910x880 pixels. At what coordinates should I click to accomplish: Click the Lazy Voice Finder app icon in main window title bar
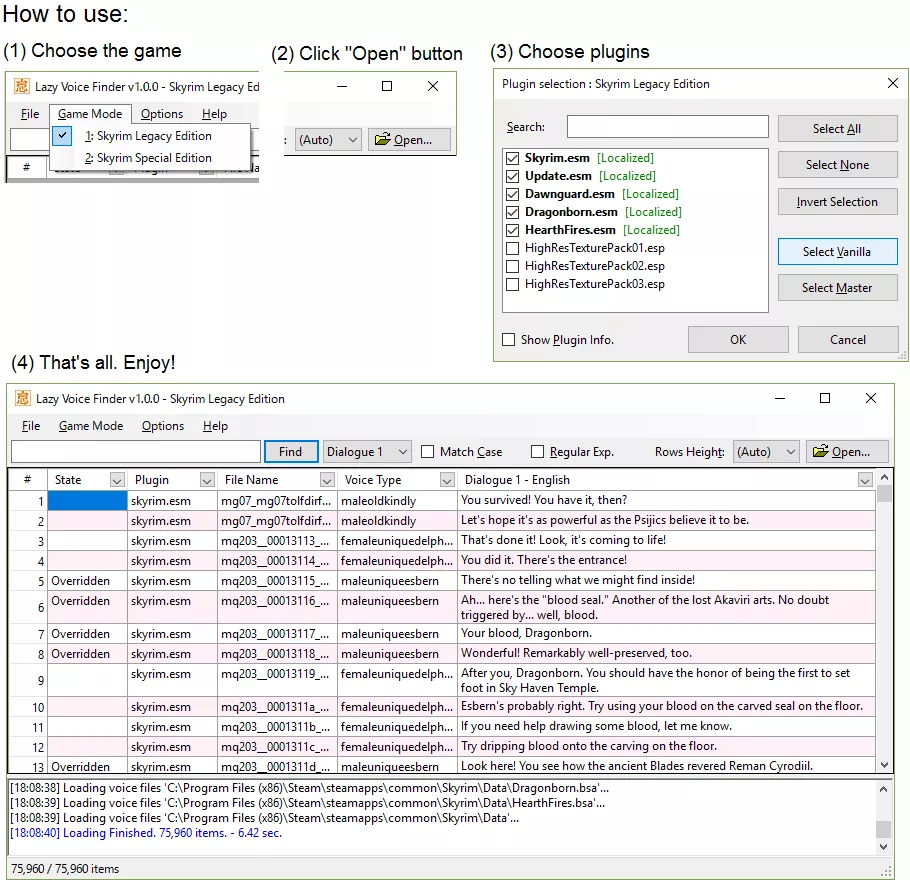(x=23, y=398)
